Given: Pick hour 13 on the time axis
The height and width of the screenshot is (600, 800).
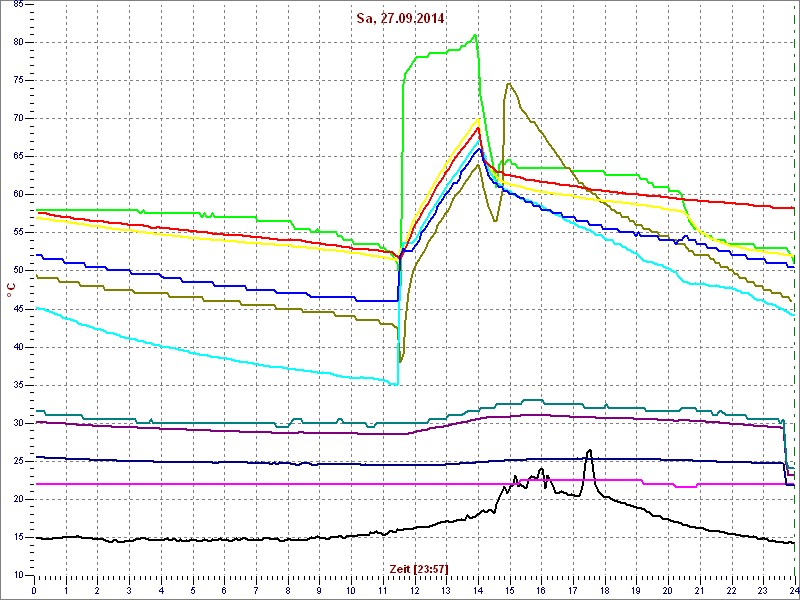Looking at the screenshot, I should tap(446, 591).
